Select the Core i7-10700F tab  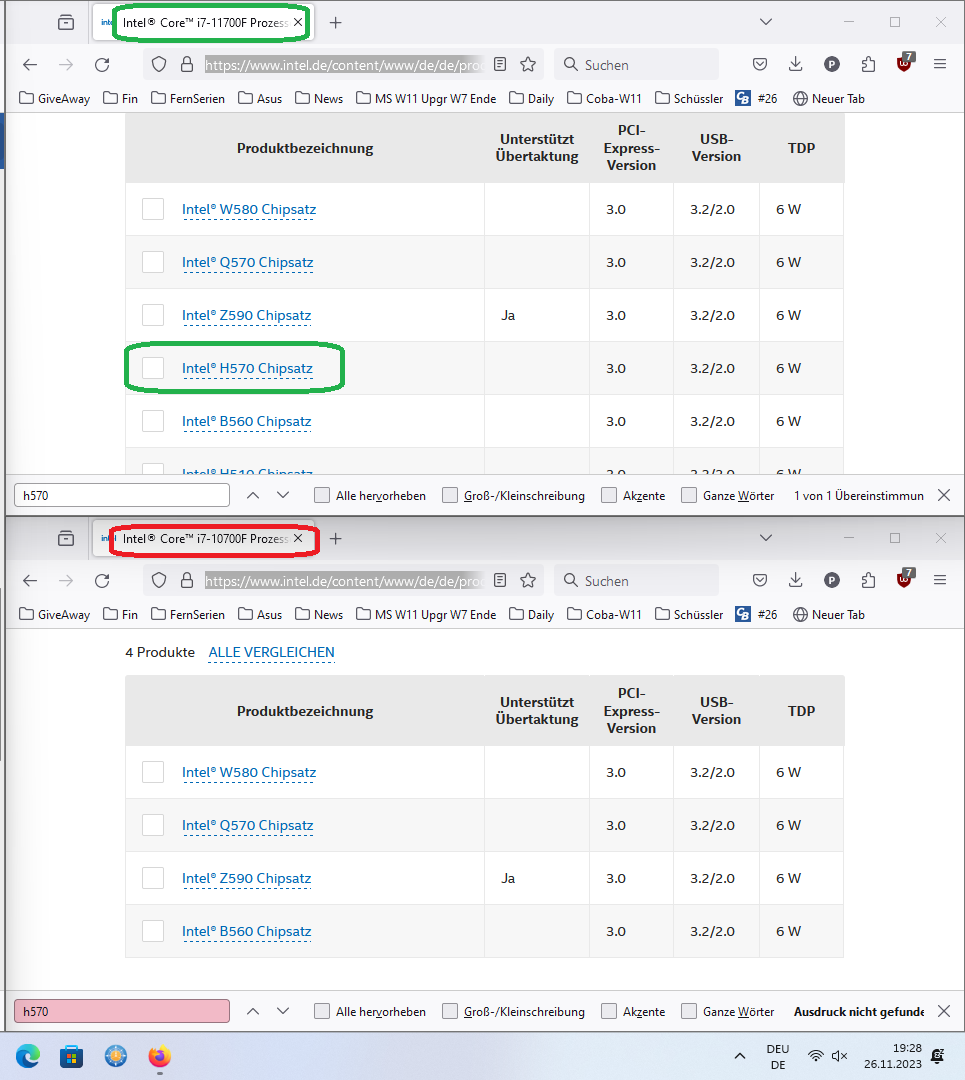tap(204, 539)
